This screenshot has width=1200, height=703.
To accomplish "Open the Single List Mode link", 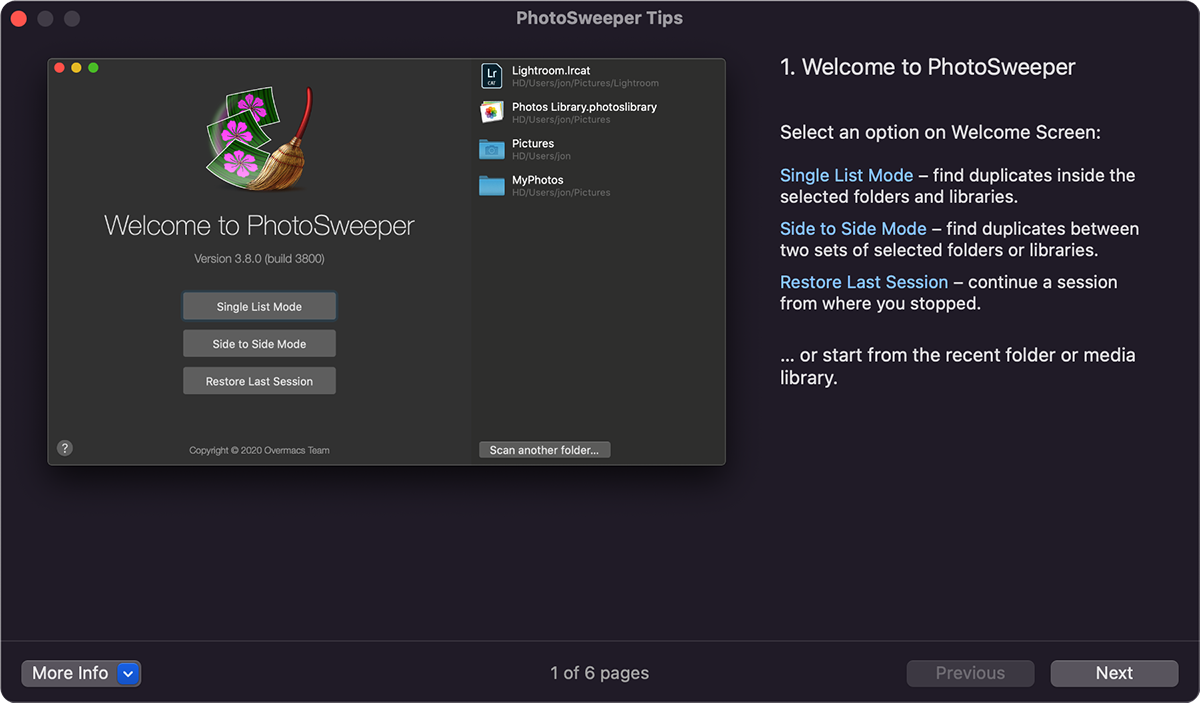I will point(846,175).
